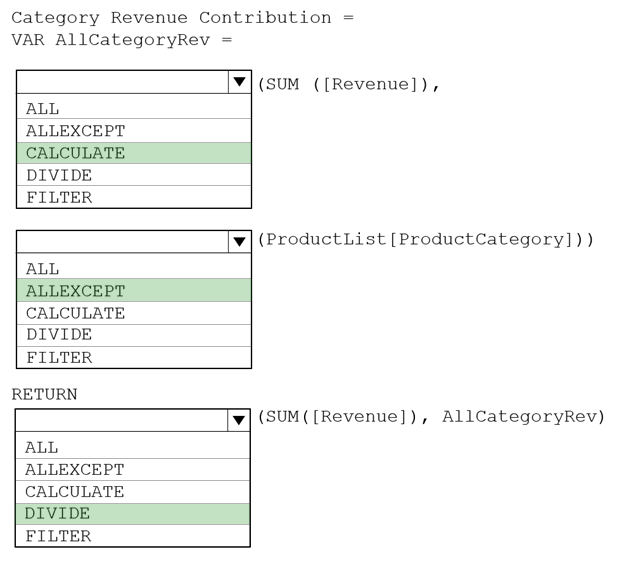Choose FILTER in the first dropdown list
Image resolution: width=624 pixels, height=571 pixels.
[x=134, y=197]
